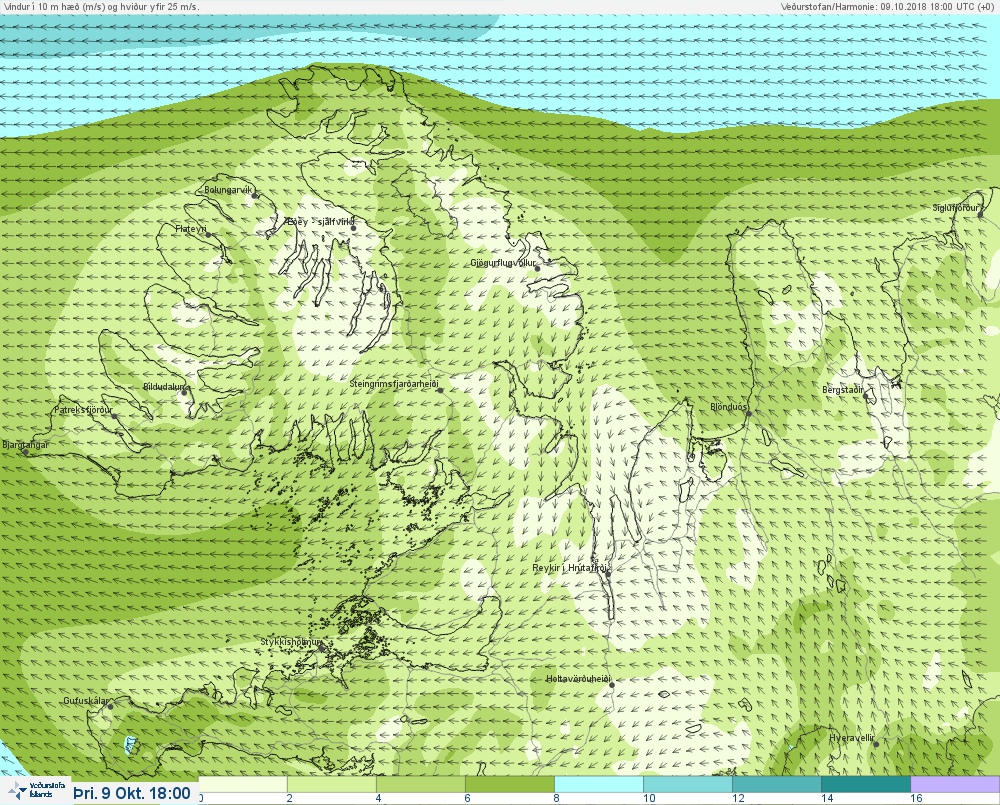Image resolution: width=1000 pixels, height=805 pixels.
Task: Click the Stykkishólmur station dot marker
Action: 321,648
